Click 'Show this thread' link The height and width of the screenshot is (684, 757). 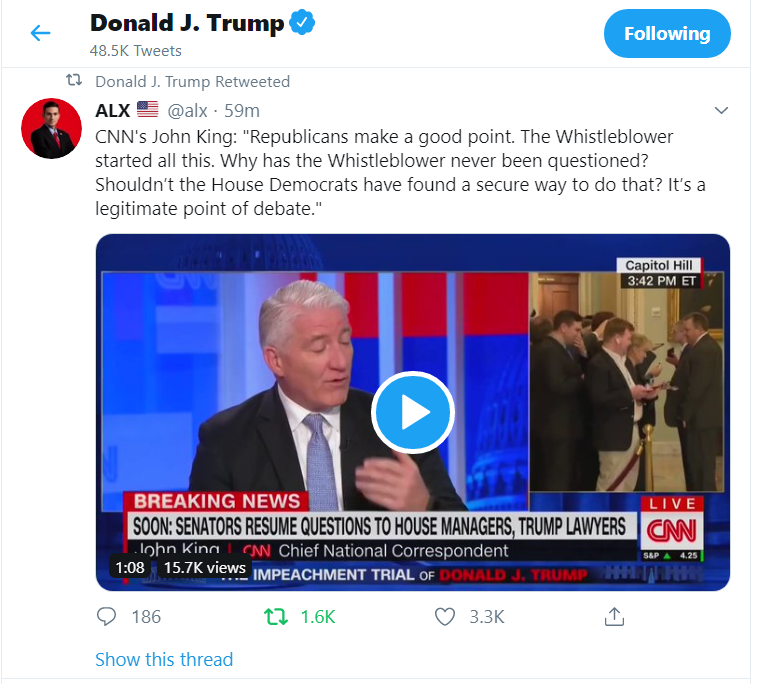pyautogui.click(x=164, y=659)
